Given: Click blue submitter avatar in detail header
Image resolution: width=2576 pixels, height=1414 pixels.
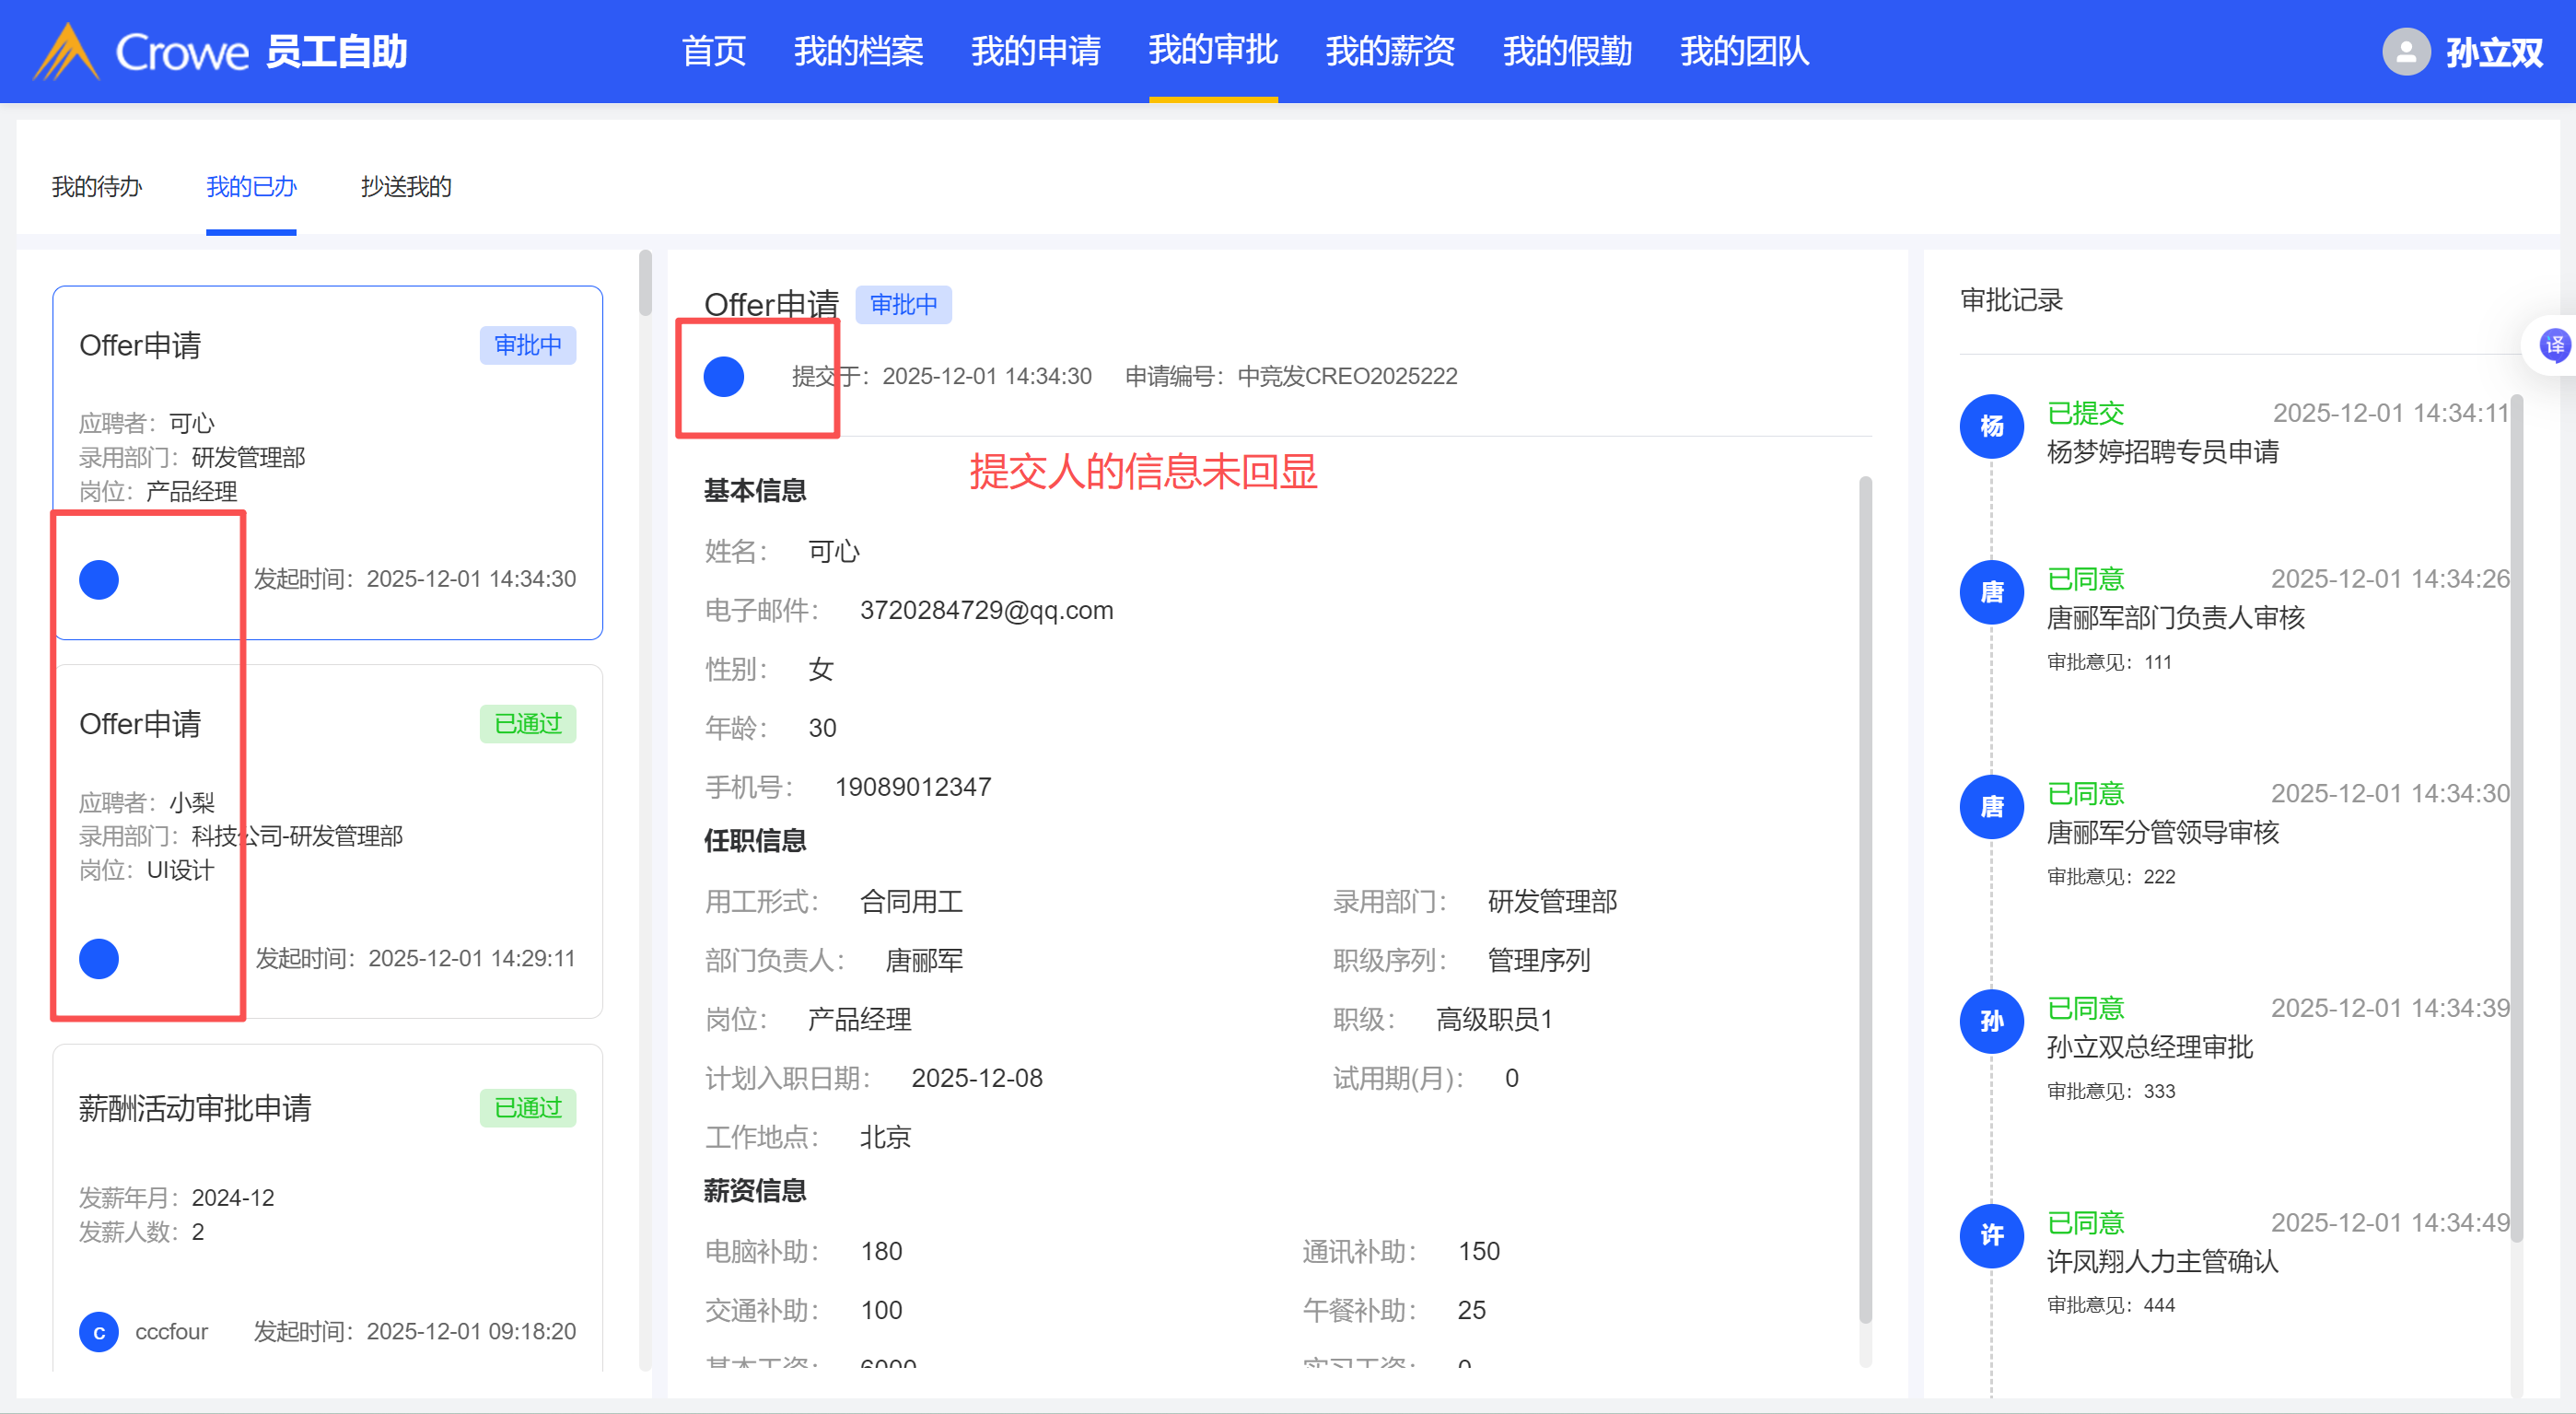Looking at the screenshot, I should point(723,377).
